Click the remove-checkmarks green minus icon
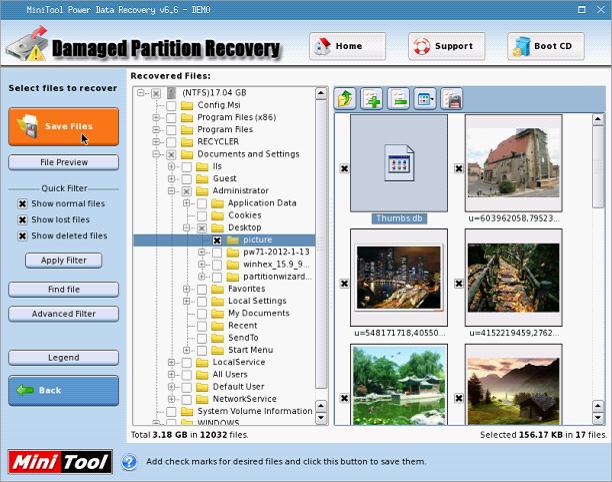Image resolution: width=612 pixels, height=482 pixels. click(398, 98)
